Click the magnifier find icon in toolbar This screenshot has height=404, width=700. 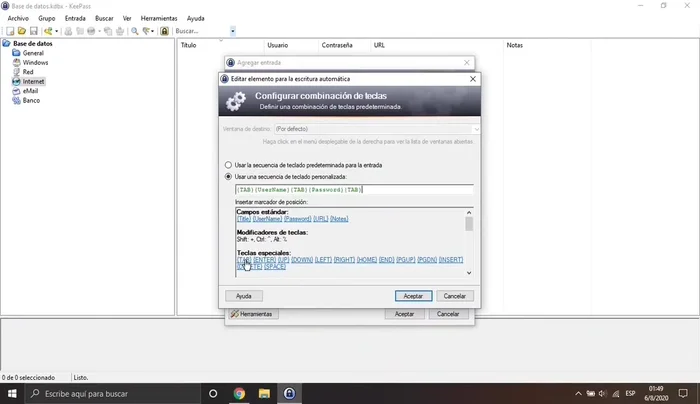133,31
